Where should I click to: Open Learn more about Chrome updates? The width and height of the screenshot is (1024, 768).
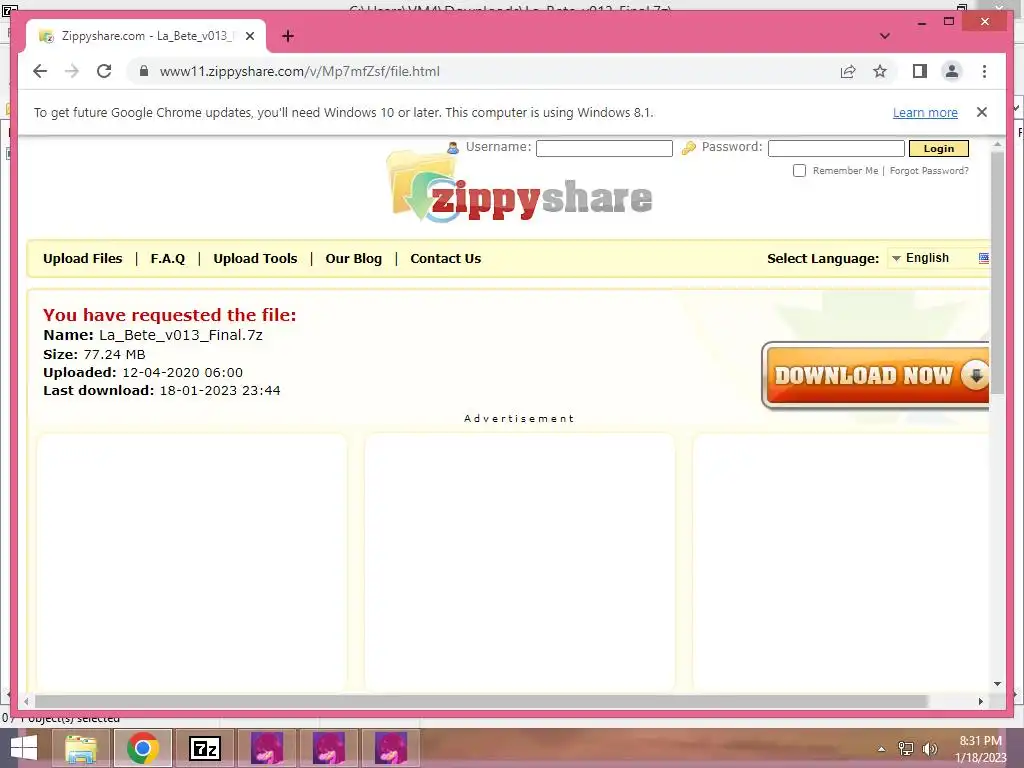tap(925, 112)
